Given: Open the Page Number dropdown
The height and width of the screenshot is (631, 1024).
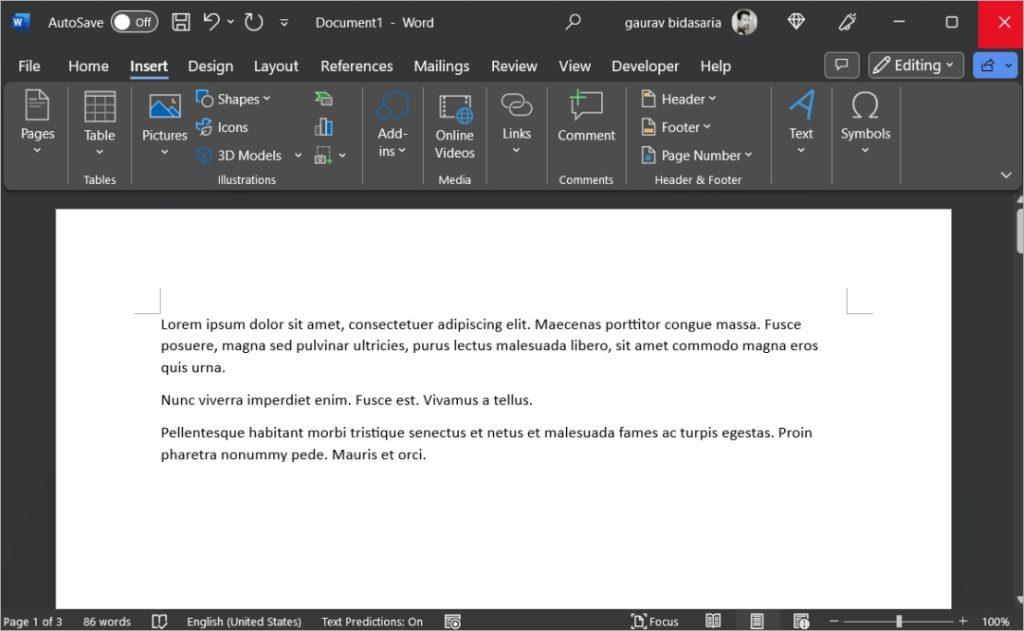Looking at the screenshot, I should (x=697, y=155).
